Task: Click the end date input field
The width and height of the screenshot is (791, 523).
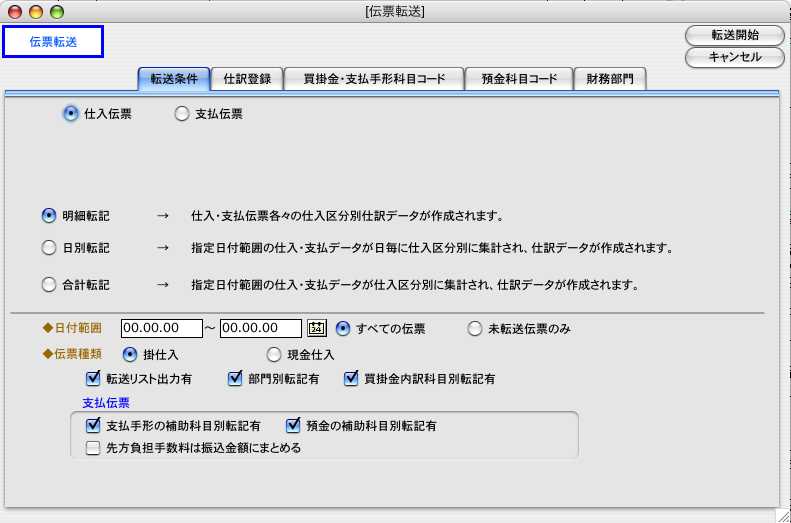Action: [260, 328]
